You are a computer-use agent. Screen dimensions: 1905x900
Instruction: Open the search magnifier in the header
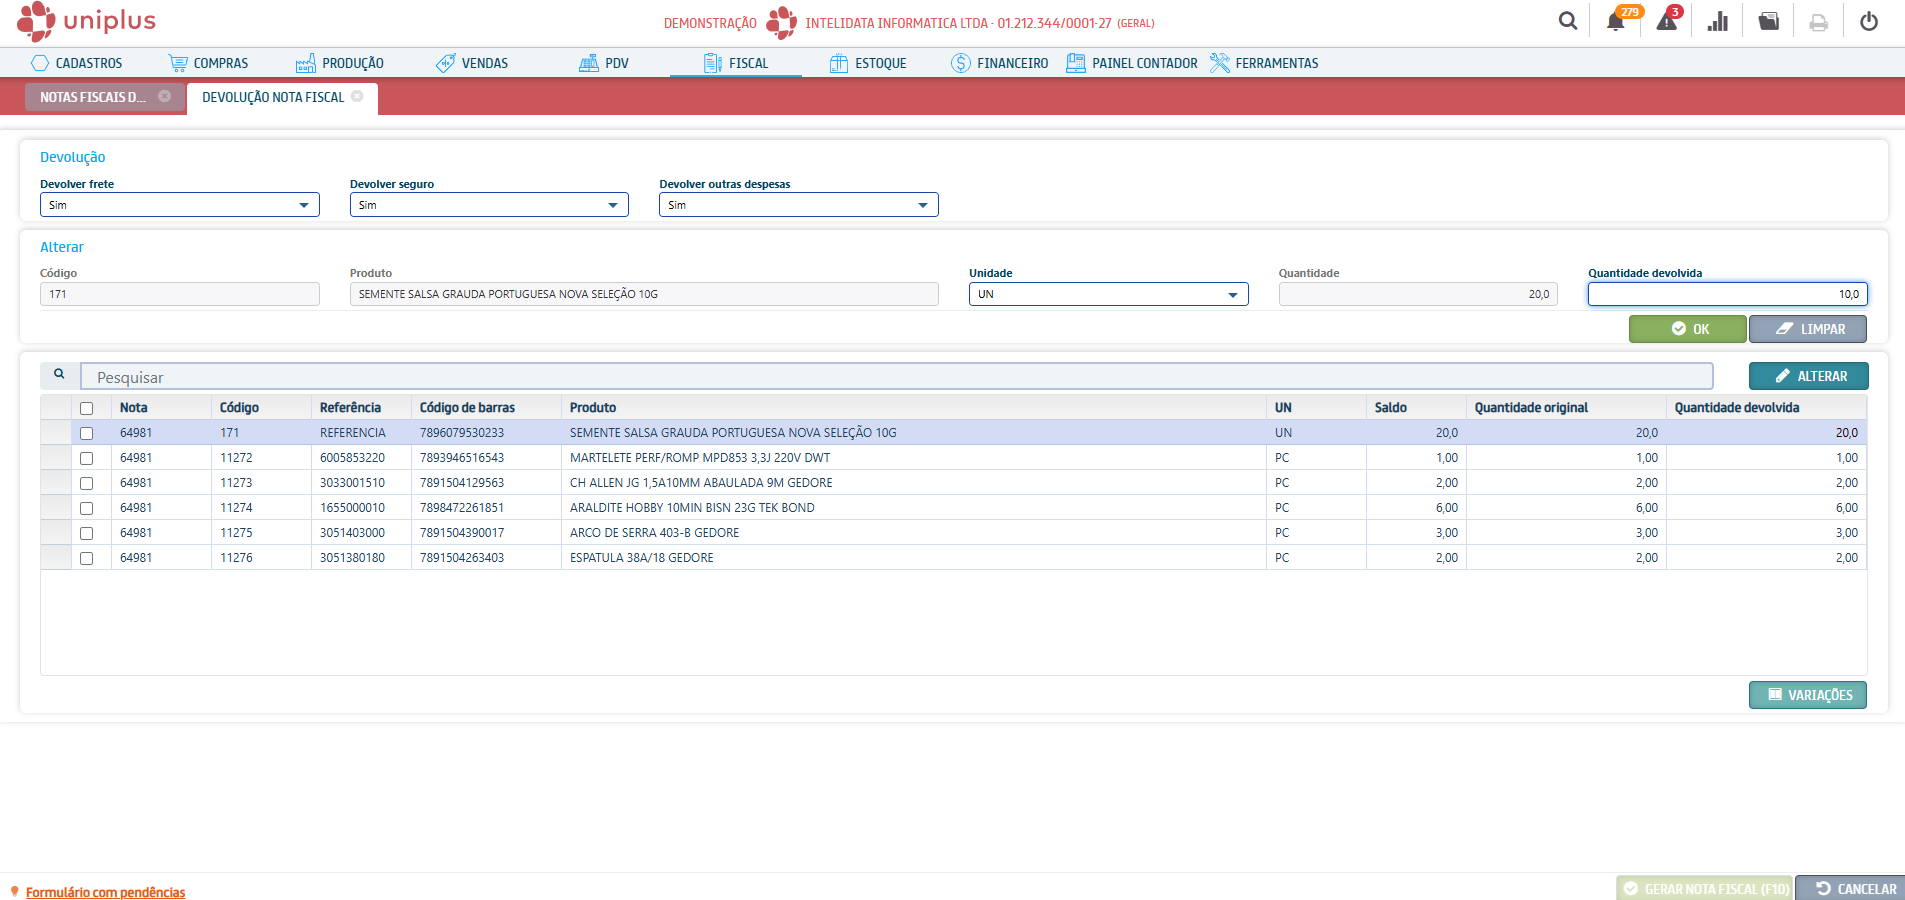(x=1568, y=21)
